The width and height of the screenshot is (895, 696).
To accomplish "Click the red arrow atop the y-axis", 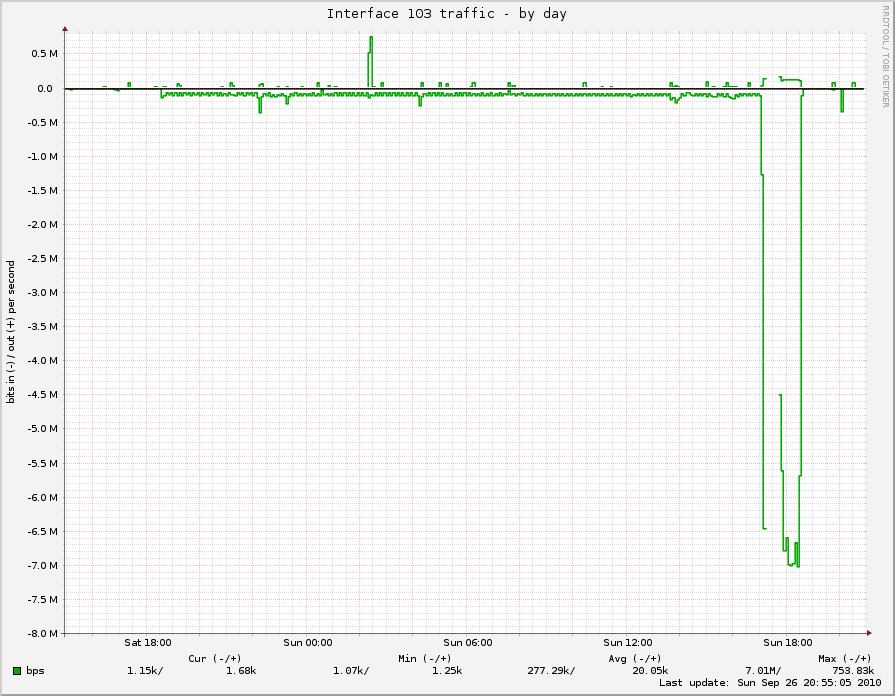I will pos(65,29).
